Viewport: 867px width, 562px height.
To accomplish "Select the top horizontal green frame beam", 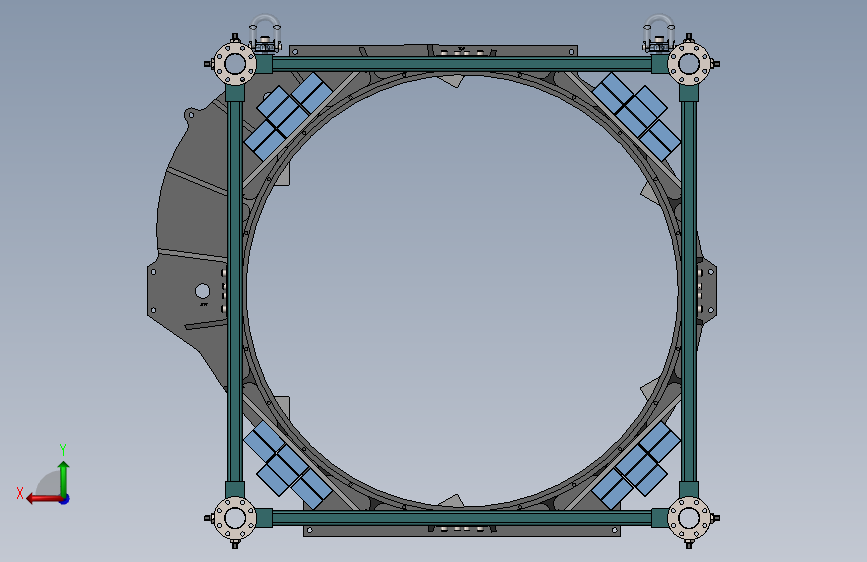I will tap(462, 64).
